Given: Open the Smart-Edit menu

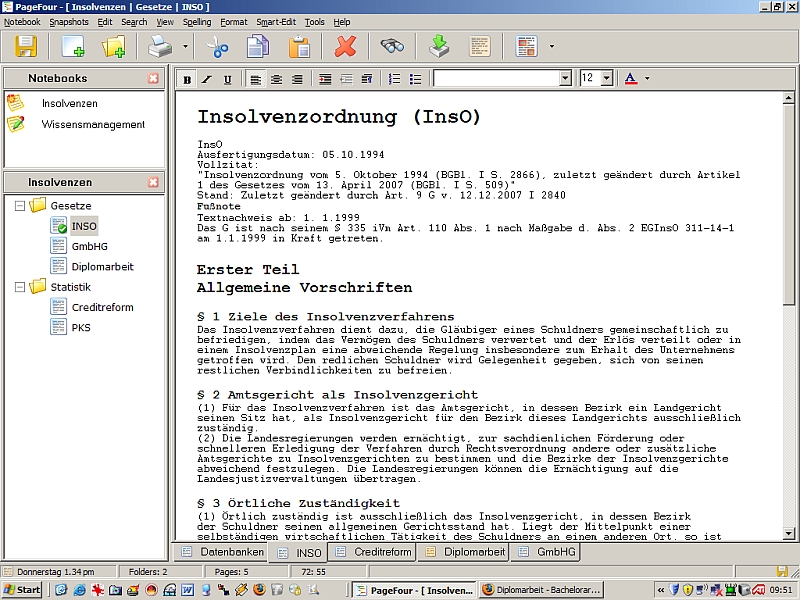Looking at the screenshot, I should [x=276, y=22].
